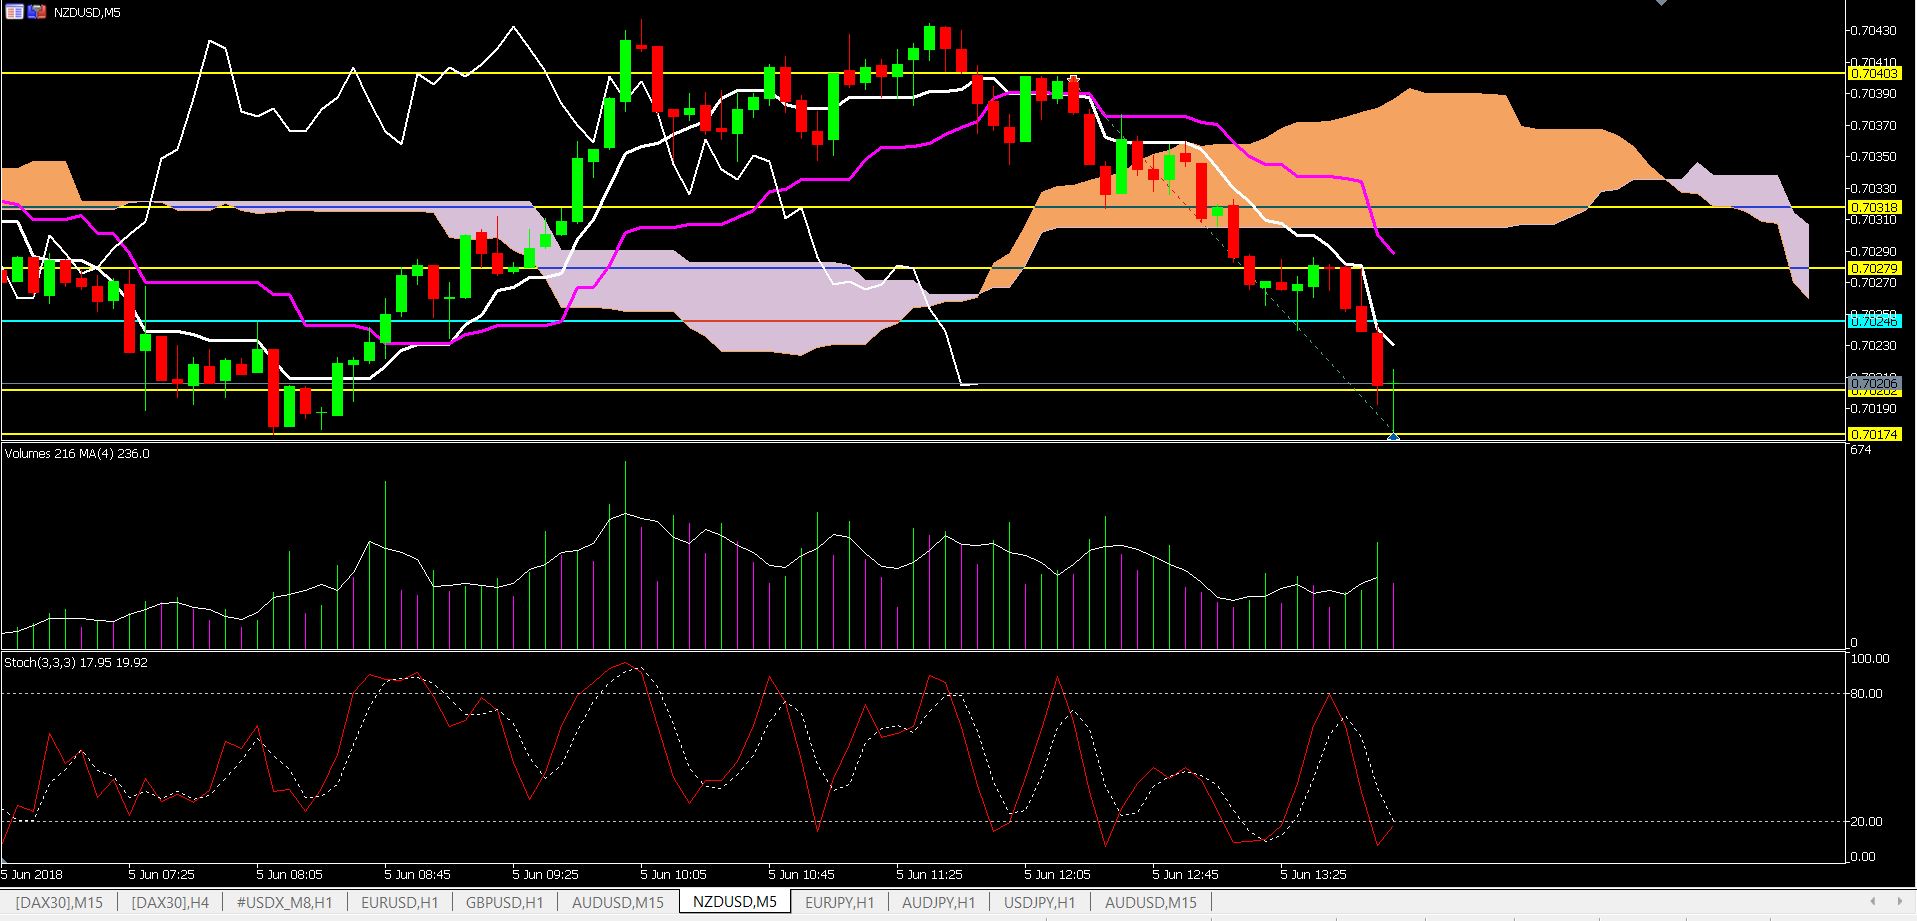This screenshot has width=1917, height=921.
Task: Click the 5 Jun 12:45 time label
Action: coord(1186,874)
